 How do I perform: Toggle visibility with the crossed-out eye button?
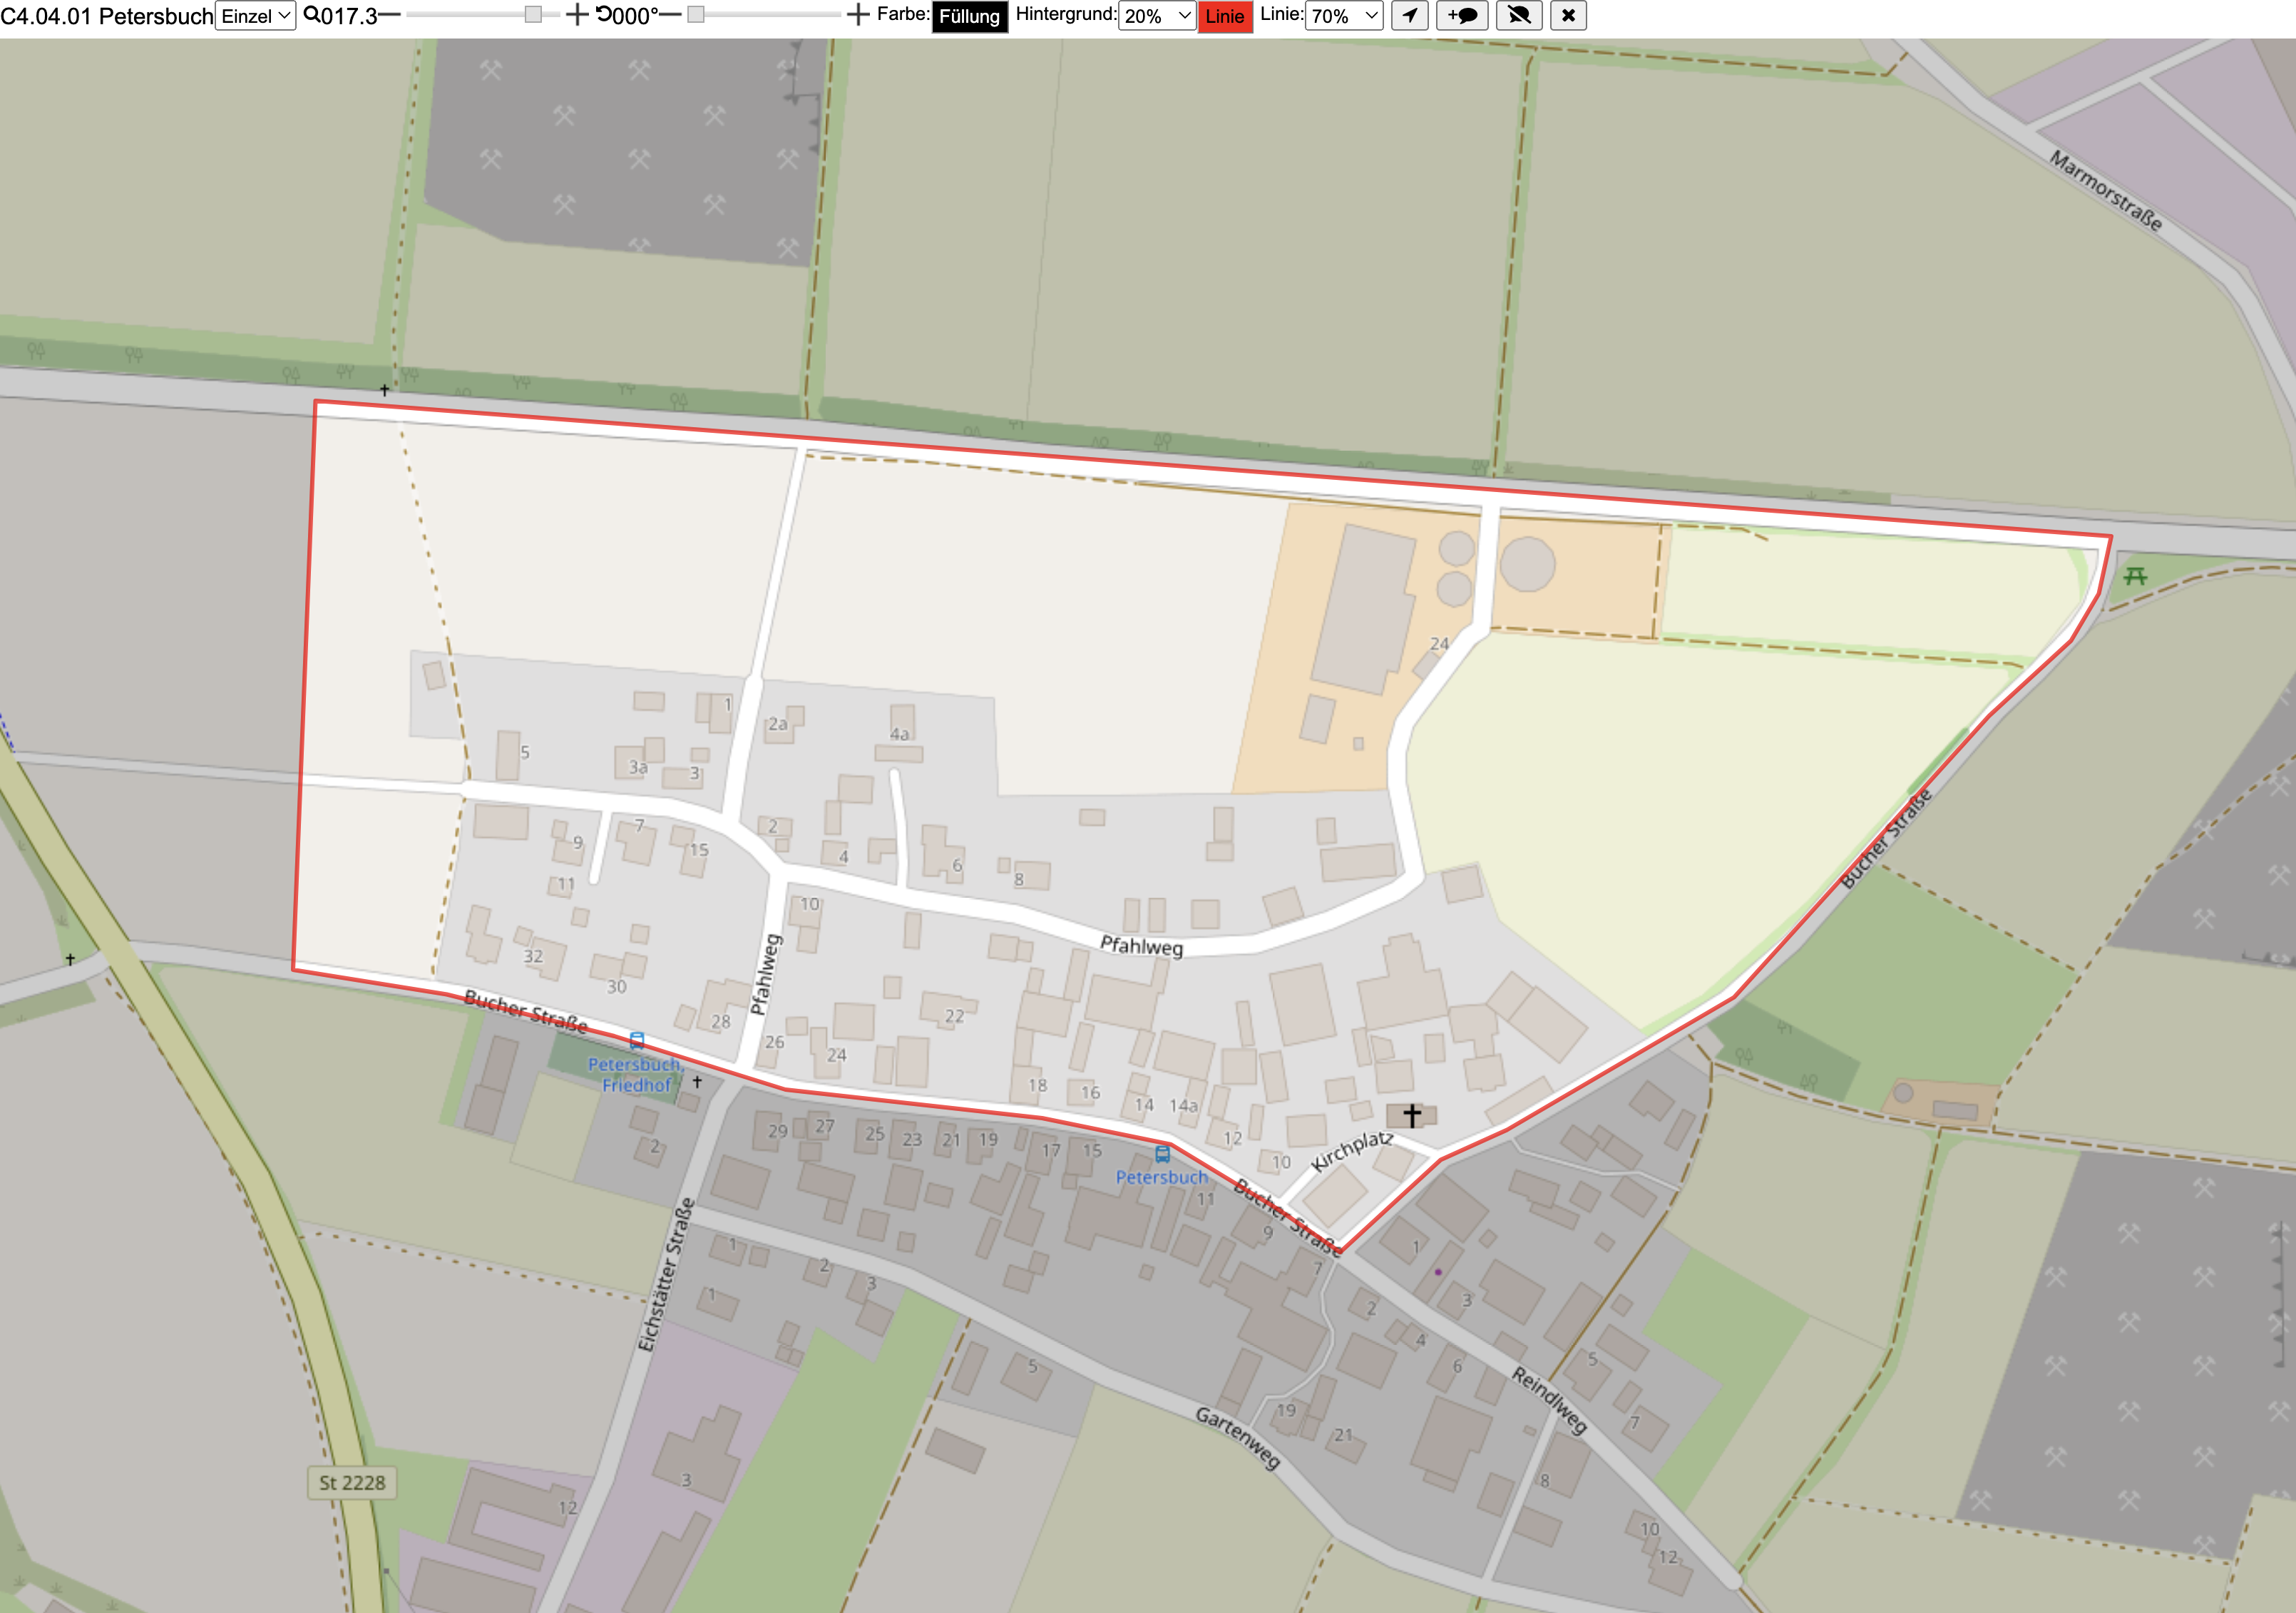point(1519,16)
